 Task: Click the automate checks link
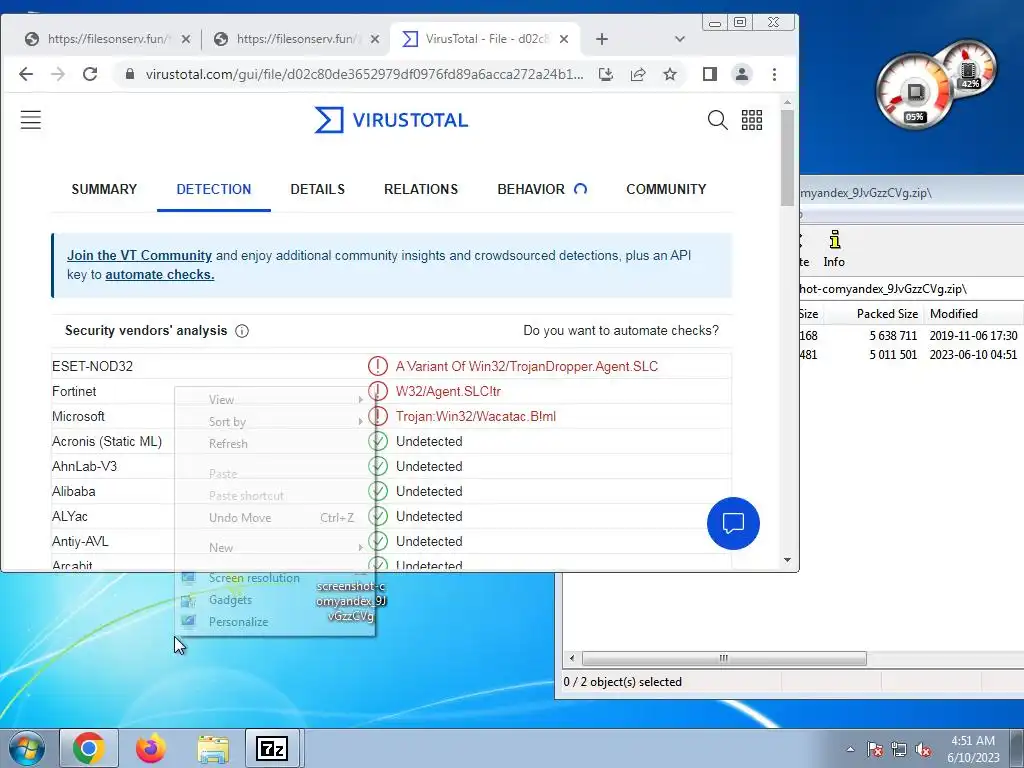click(x=159, y=275)
